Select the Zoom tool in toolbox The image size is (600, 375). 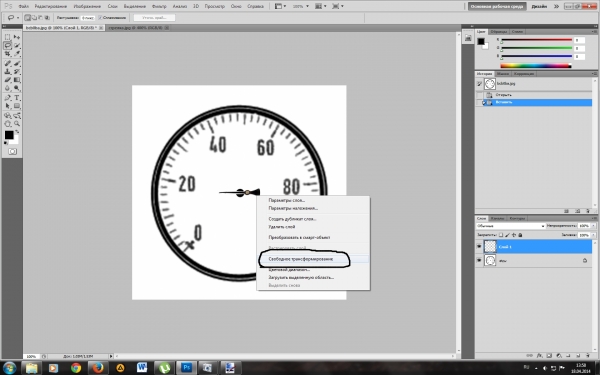click(17, 124)
